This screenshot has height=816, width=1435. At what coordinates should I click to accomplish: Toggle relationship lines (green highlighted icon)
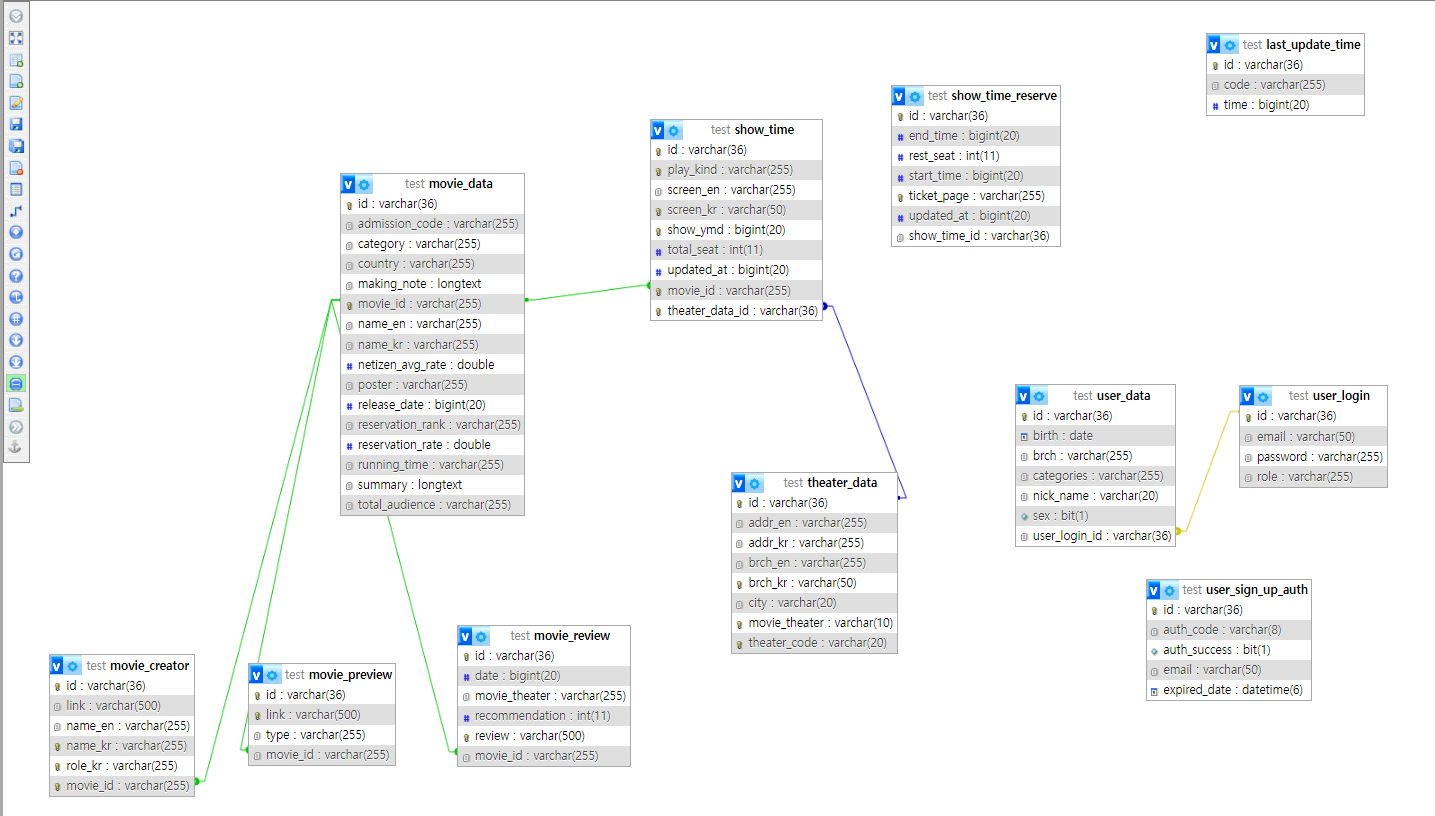(16, 384)
